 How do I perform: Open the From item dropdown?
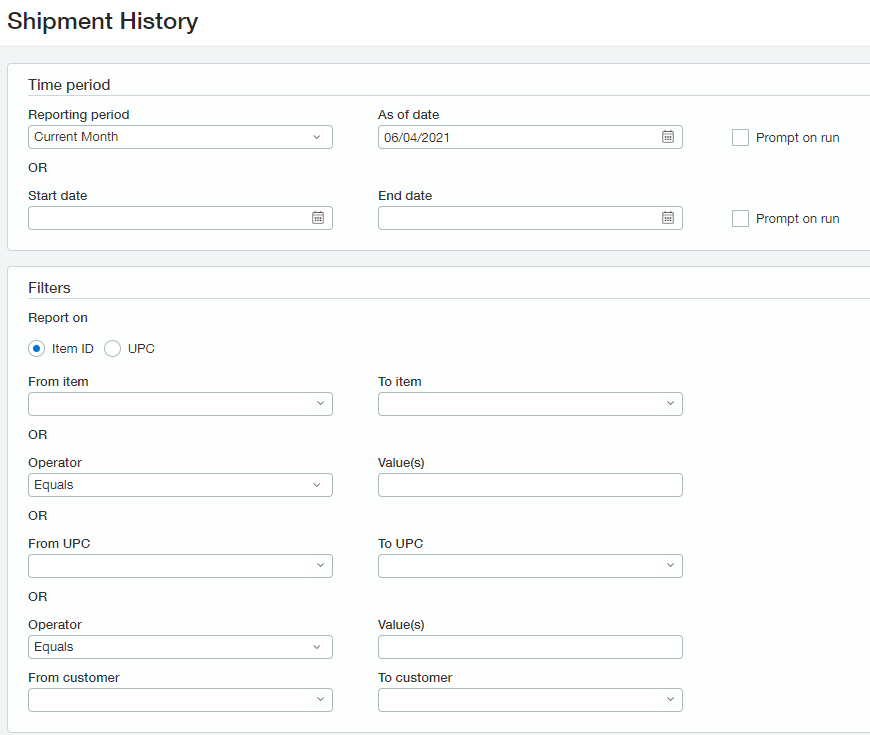(180, 404)
